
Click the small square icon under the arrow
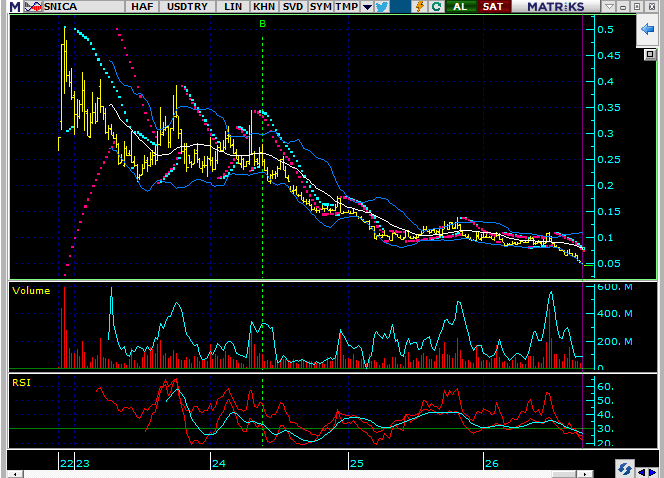(650, 54)
